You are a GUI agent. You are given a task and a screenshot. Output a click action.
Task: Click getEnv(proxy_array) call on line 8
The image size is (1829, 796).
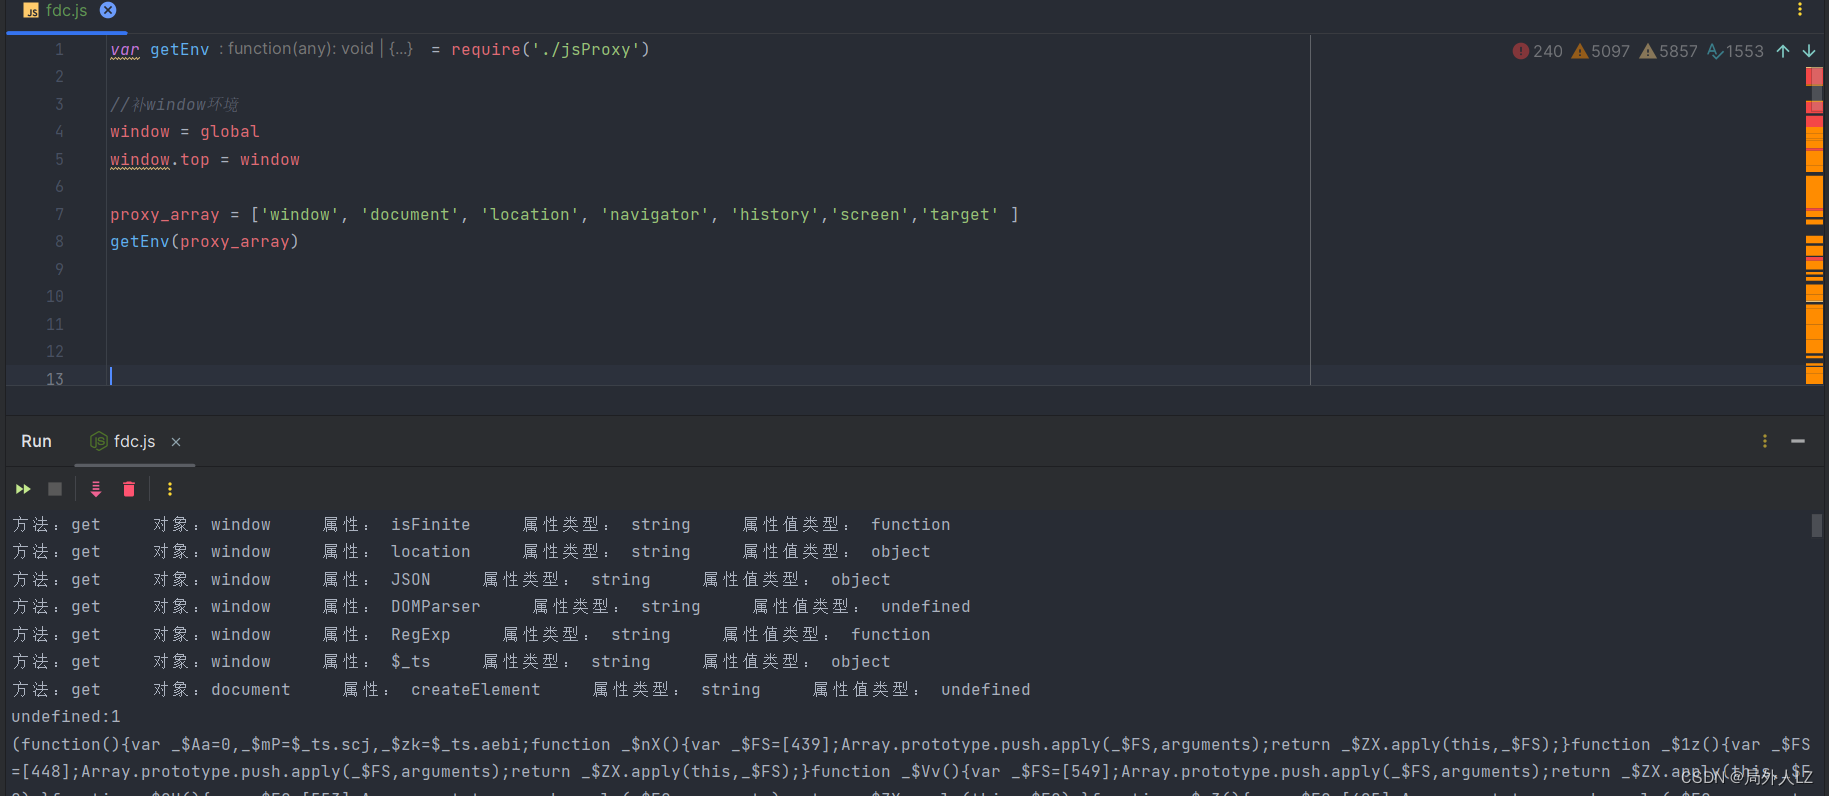[x=204, y=242]
